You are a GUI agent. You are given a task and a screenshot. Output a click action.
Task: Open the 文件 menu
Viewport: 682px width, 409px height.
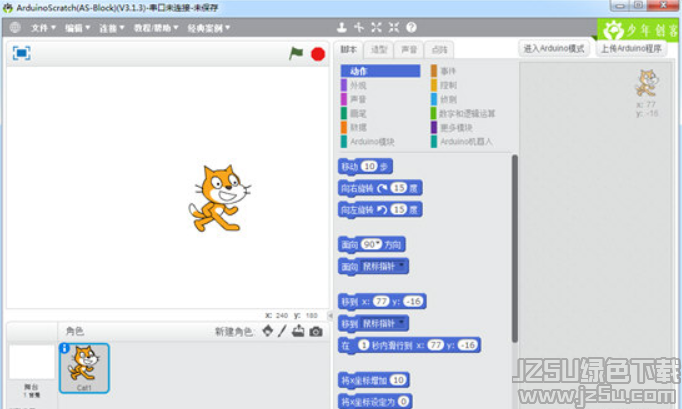click(43, 28)
